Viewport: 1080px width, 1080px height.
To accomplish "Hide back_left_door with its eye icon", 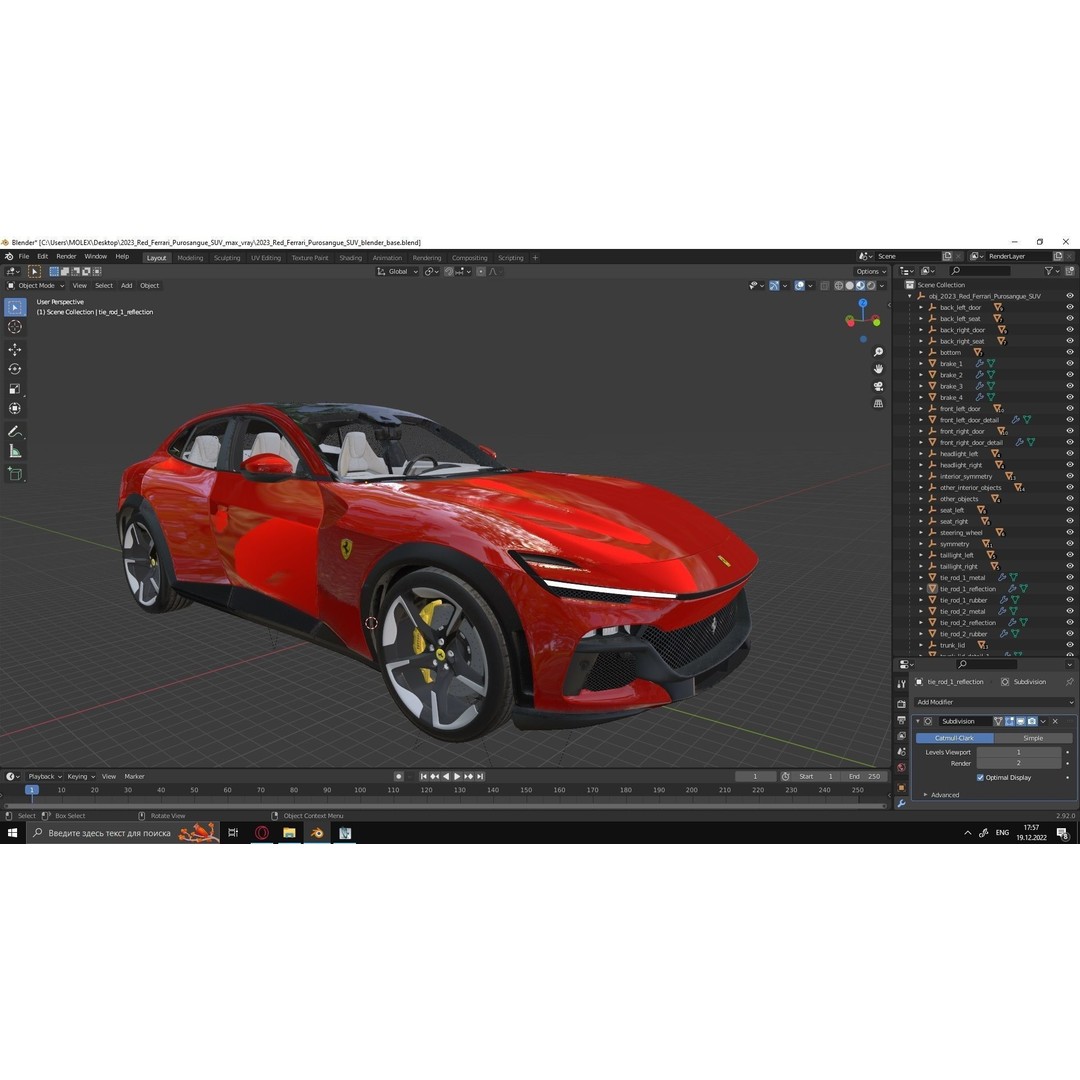I will 1070,307.
